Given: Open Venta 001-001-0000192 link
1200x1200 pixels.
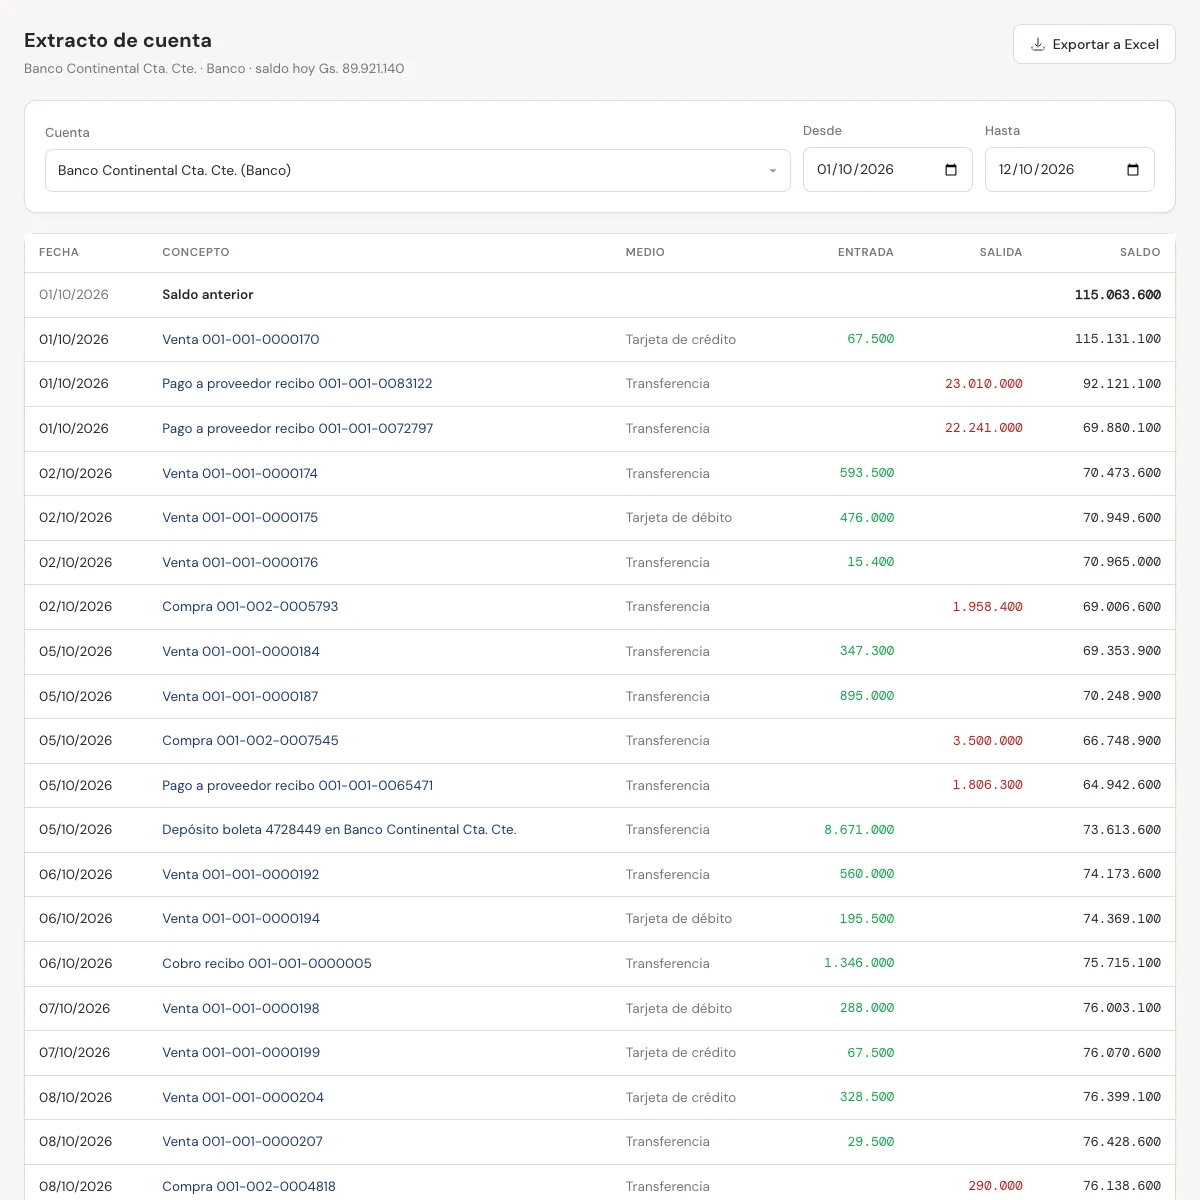Looking at the screenshot, I should point(241,874).
